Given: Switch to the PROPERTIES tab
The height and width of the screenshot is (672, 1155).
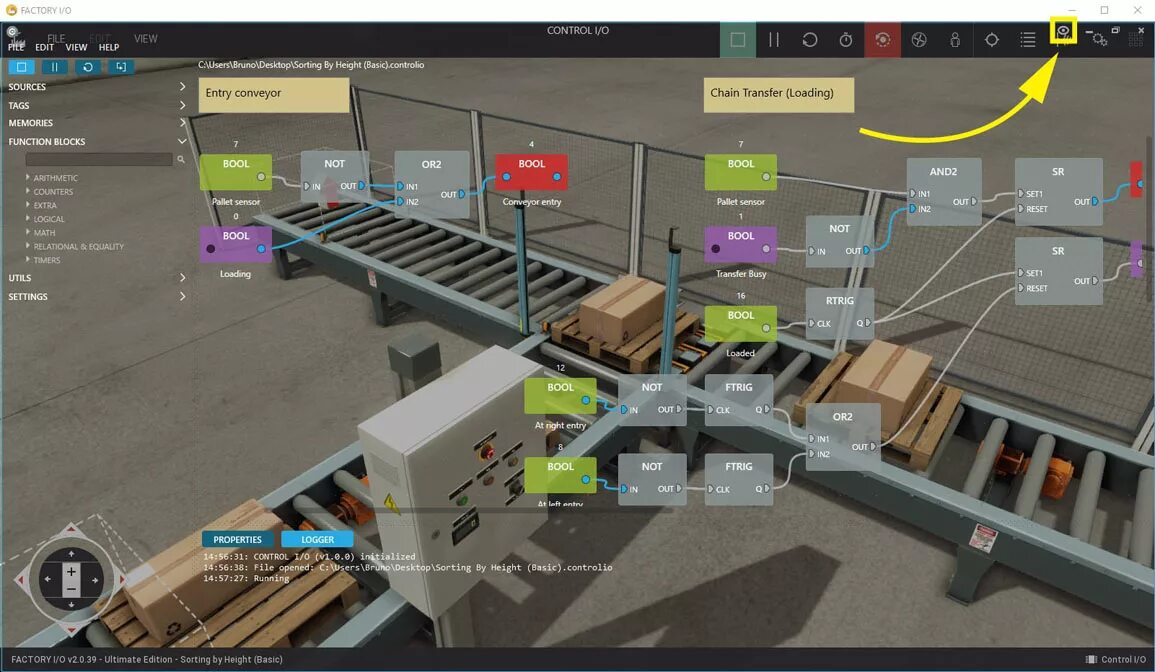Looking at the screenshot, I should 237,539.
